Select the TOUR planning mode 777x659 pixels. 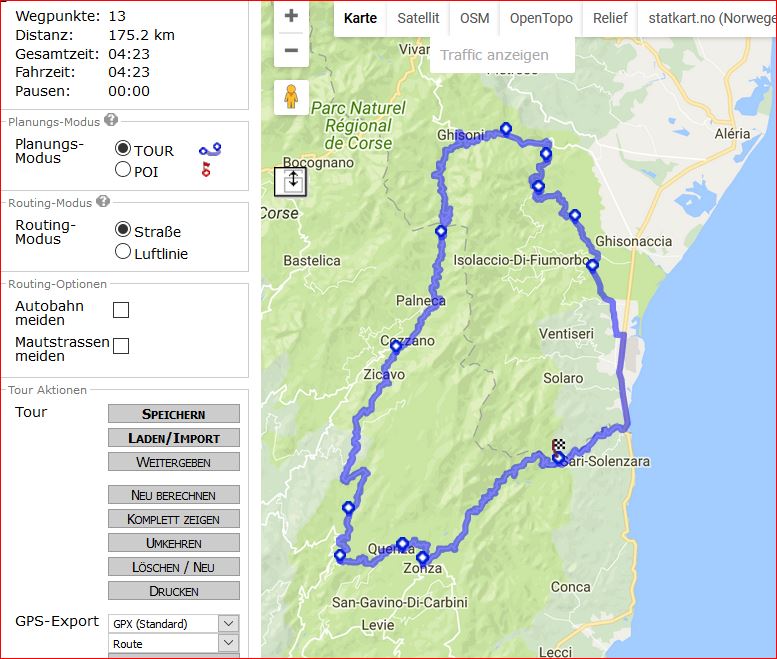point(123,148)
